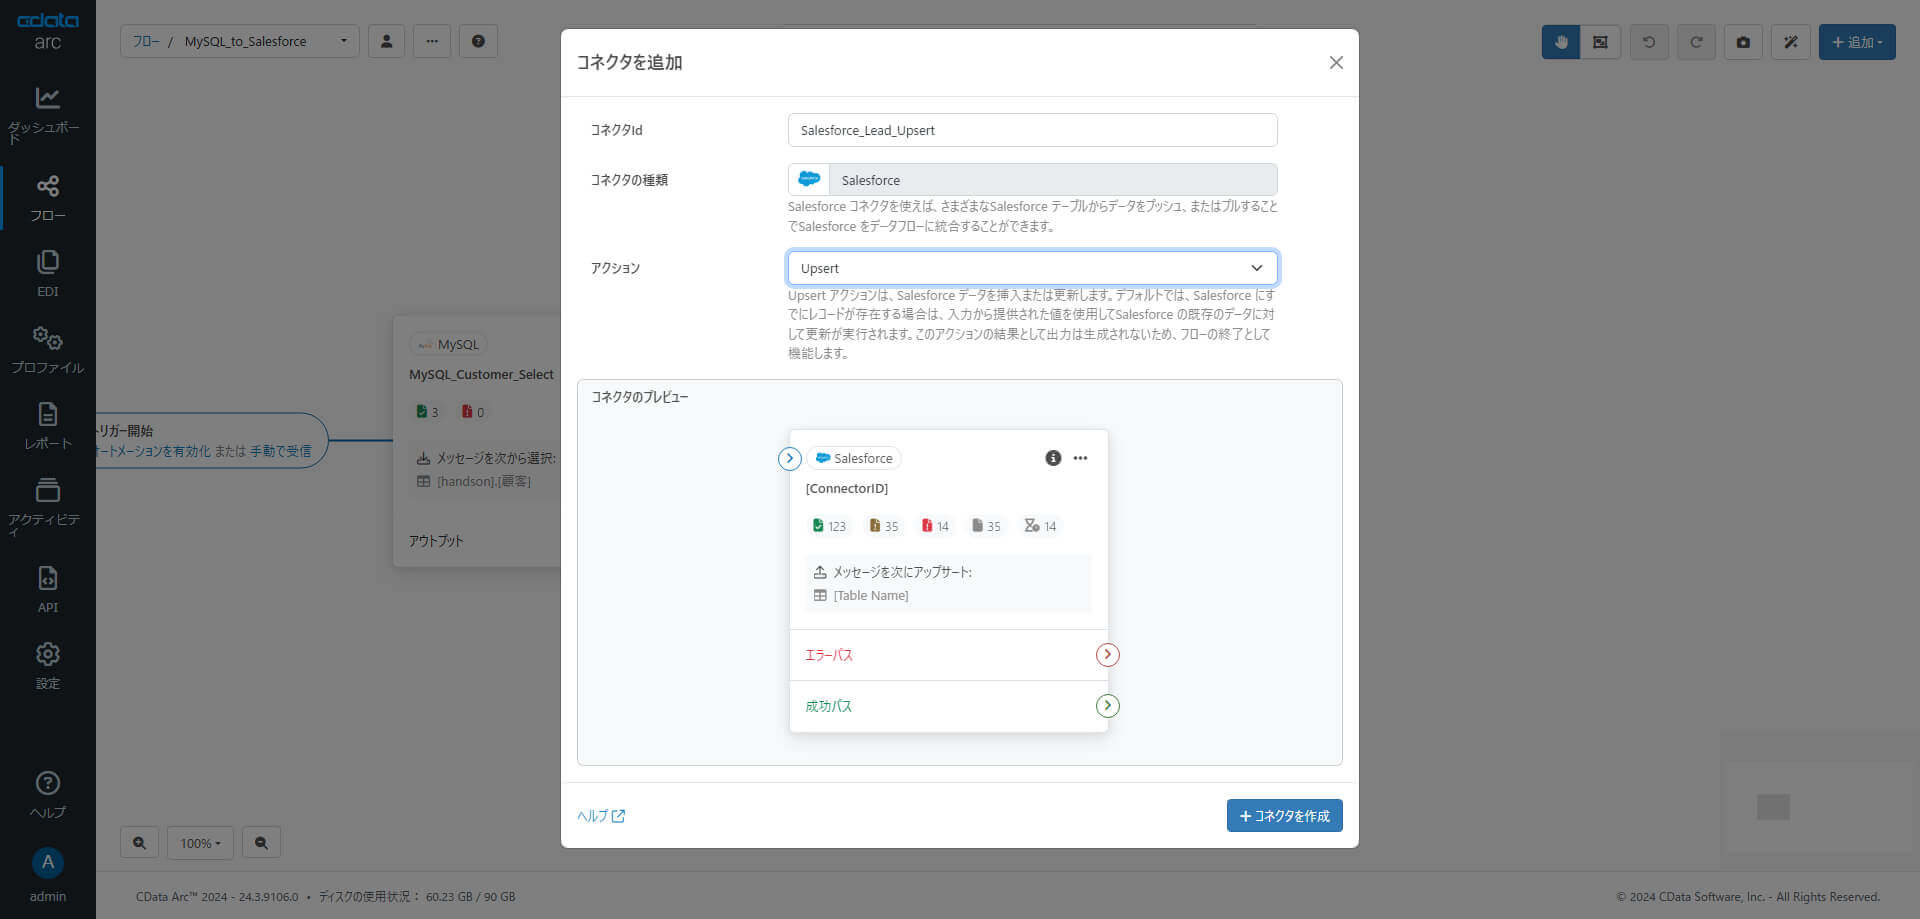The height and width of the screenshot is (919, 1920).
Task: Click the input arrow on Salesforce preview
Action: point(790,458)
